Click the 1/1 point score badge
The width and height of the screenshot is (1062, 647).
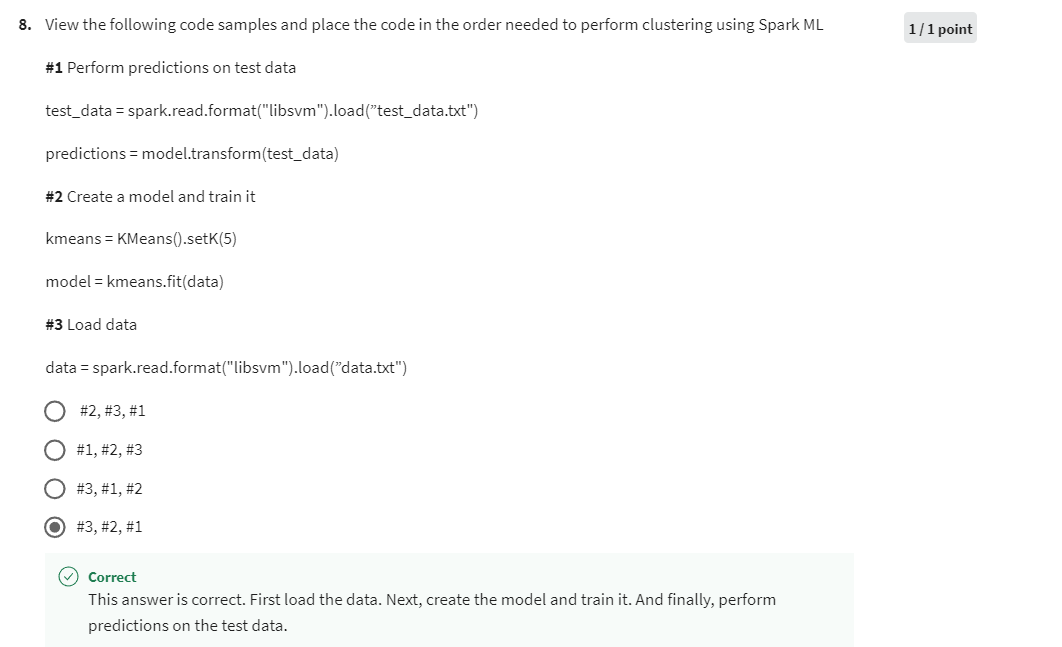(x=939, y=28)
